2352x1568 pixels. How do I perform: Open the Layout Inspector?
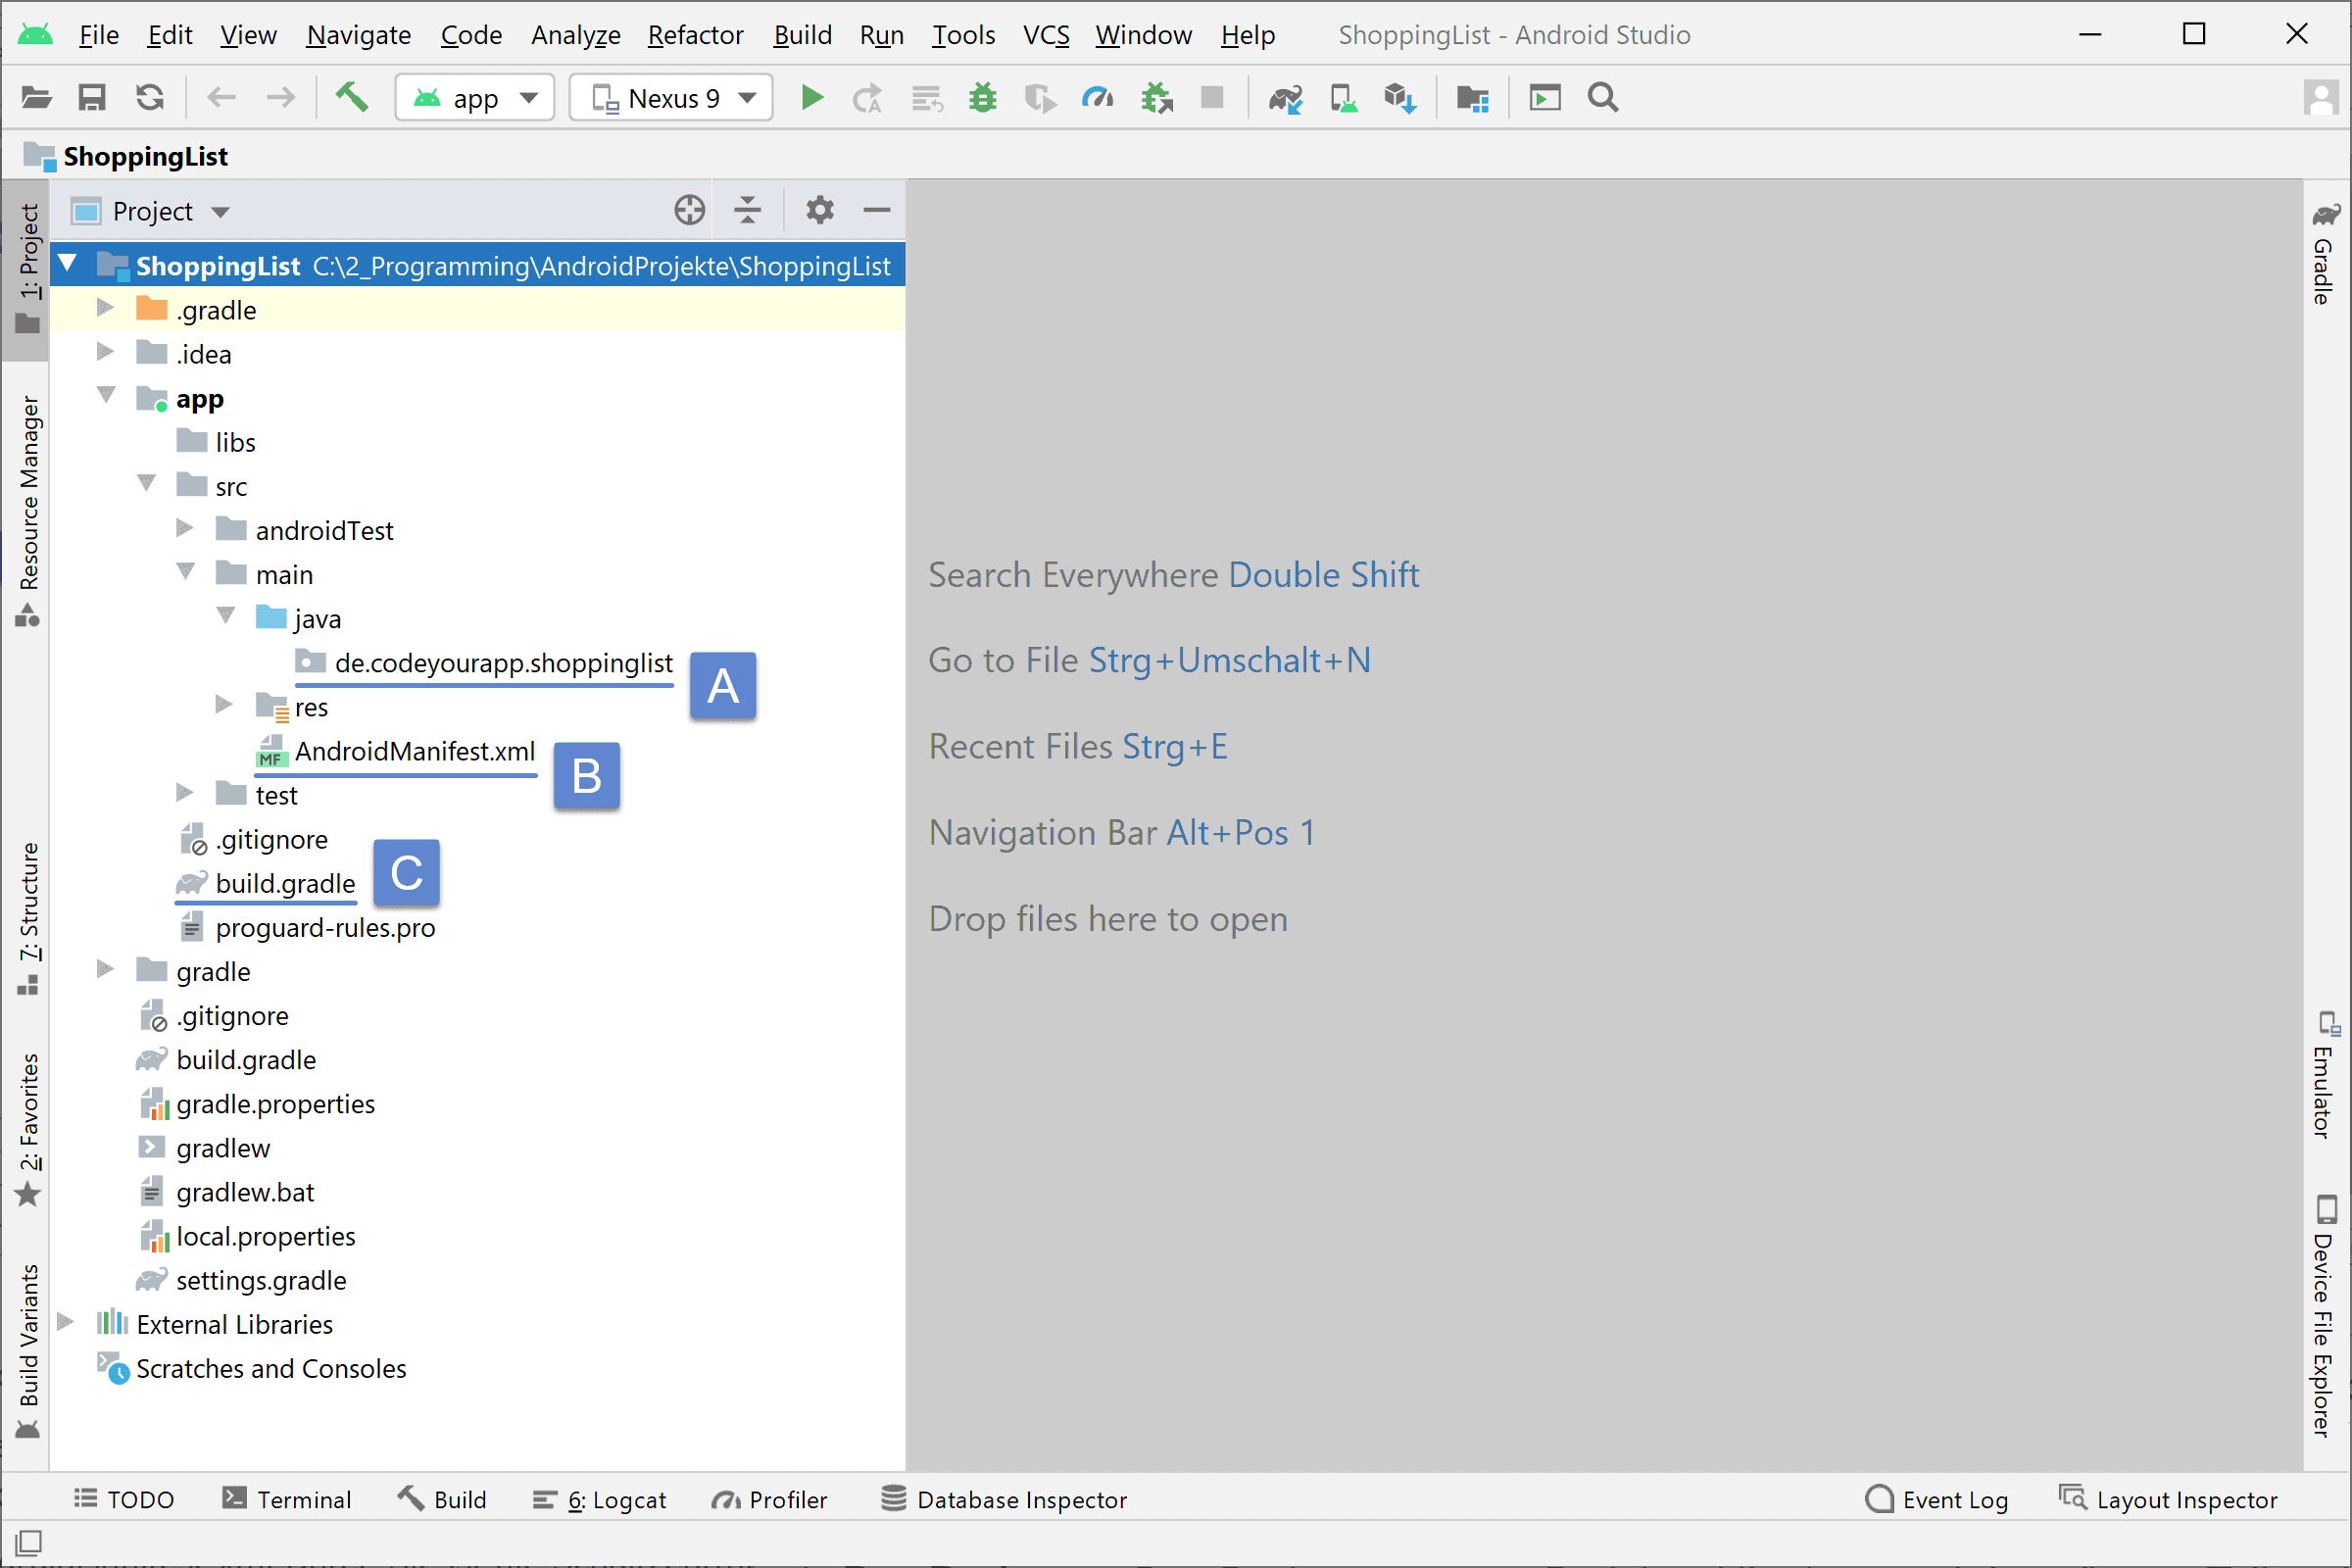tap(2168, 1499)
